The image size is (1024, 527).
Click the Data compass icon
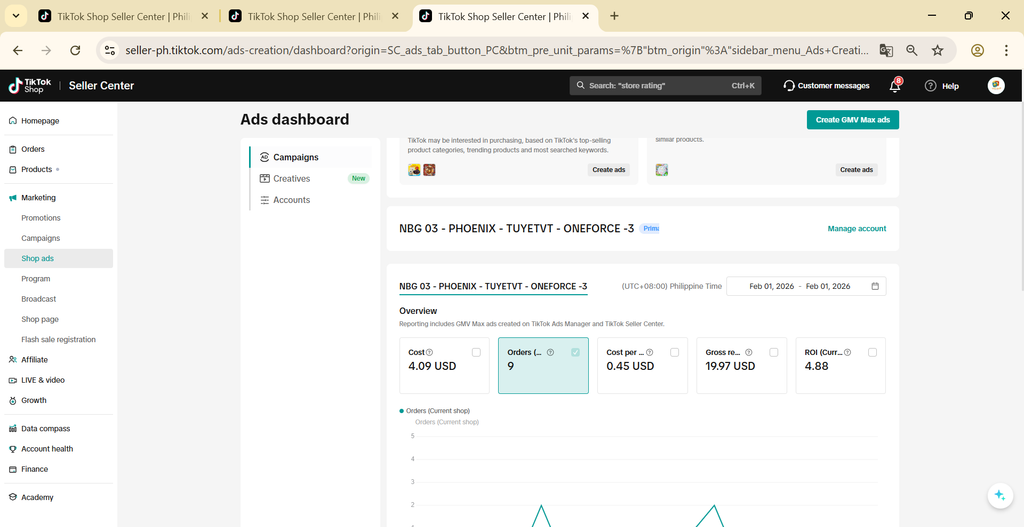coord(13,428)
